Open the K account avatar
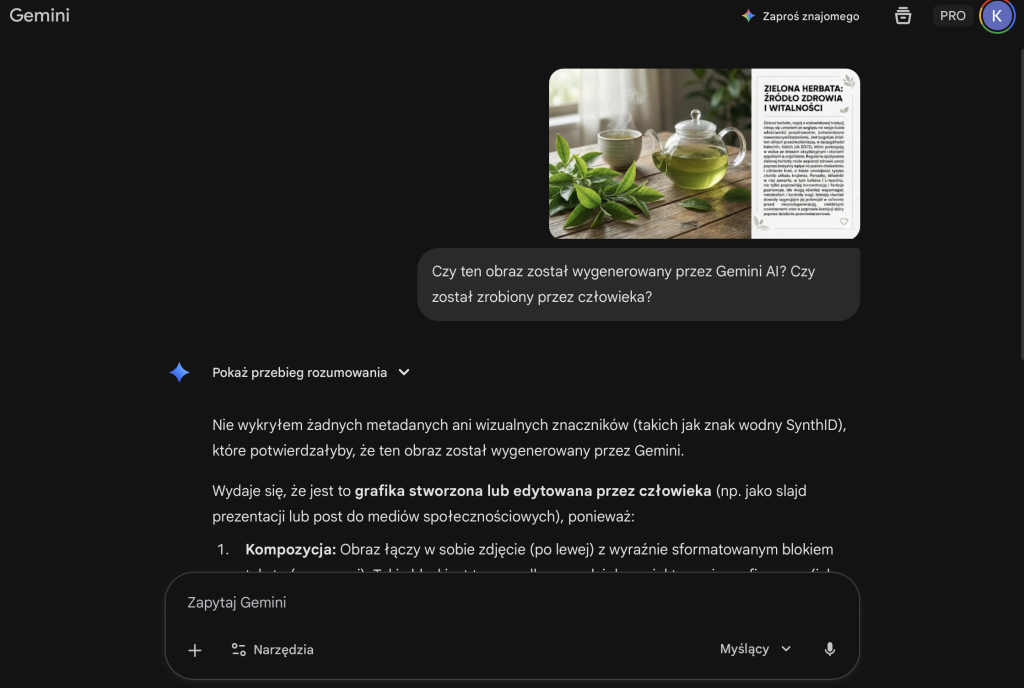 [997, 16]
